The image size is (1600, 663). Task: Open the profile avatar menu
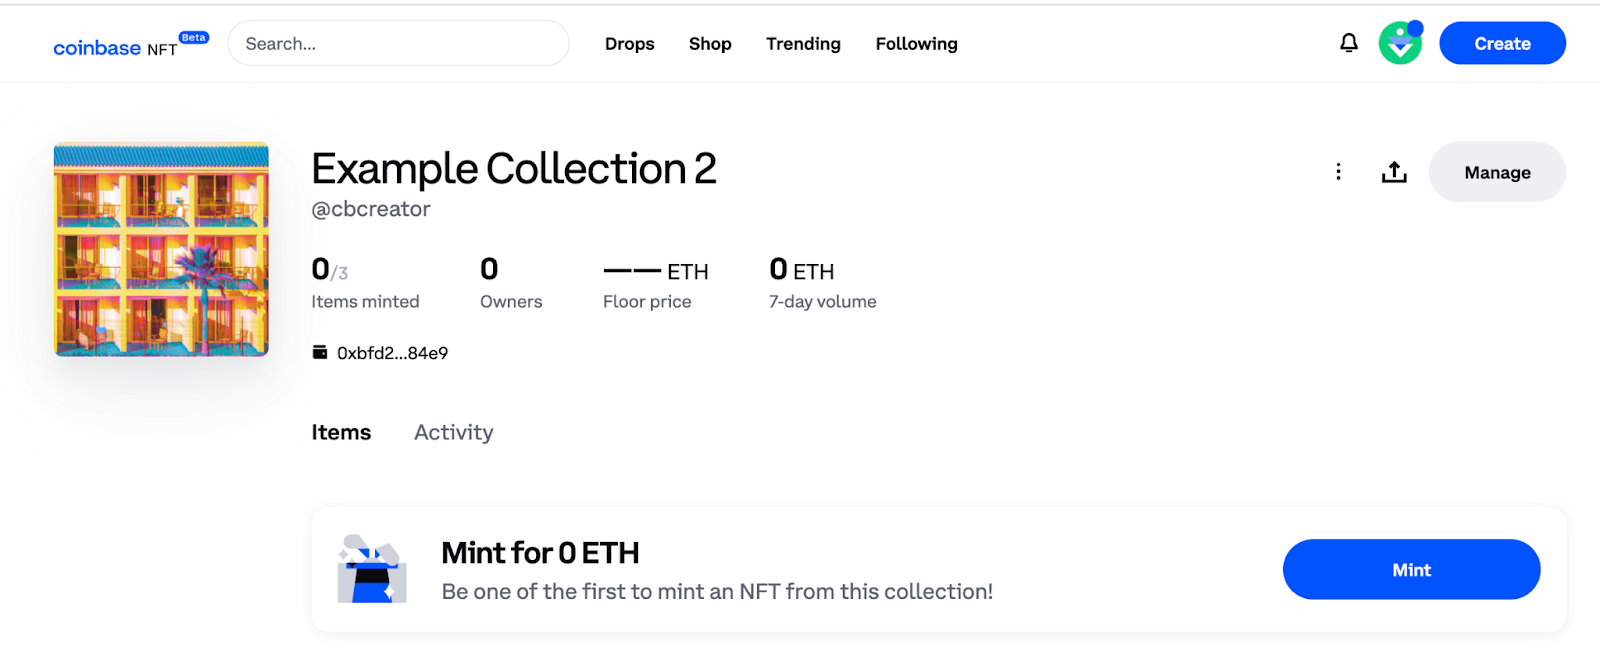click(1400, 43)
